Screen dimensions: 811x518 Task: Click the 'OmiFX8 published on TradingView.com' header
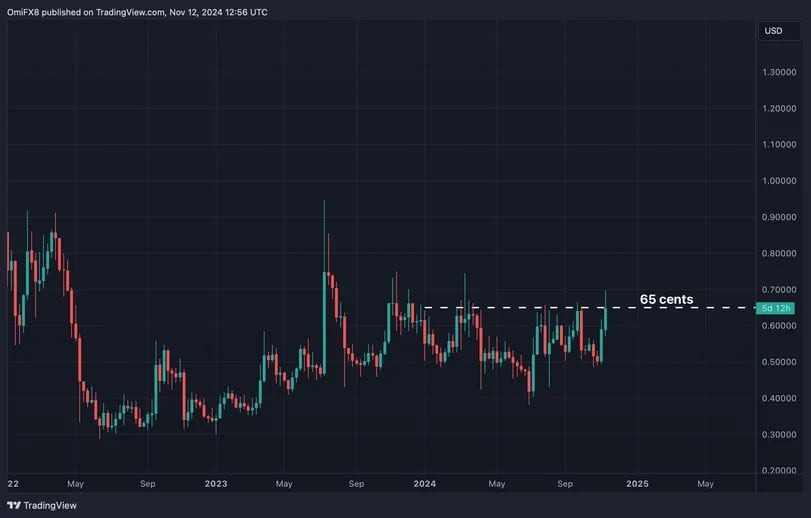[137, 12]
